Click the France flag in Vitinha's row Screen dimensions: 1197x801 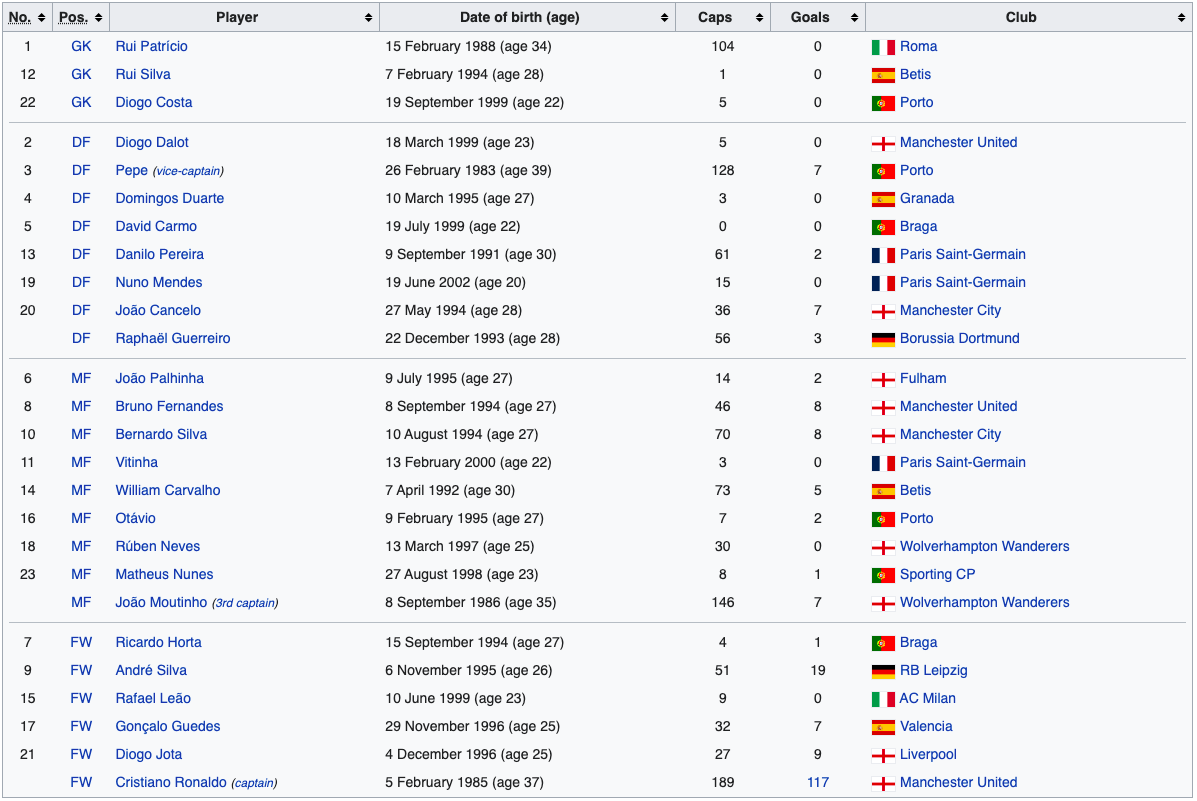[x=883, y=463]
